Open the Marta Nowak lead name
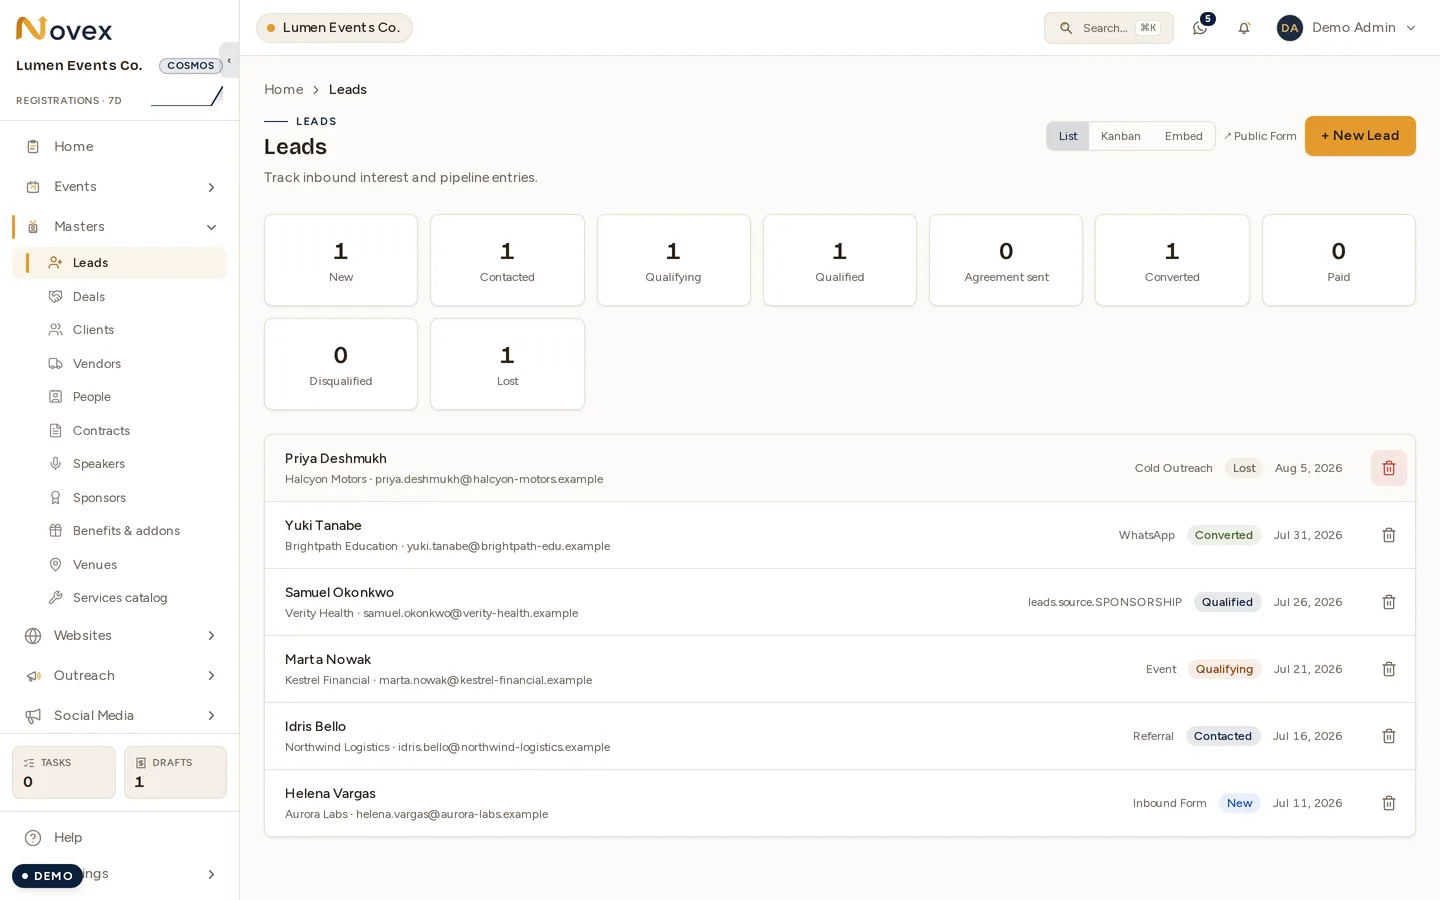1440x900 pixels. pyautogui.click(x=328, y=660)
